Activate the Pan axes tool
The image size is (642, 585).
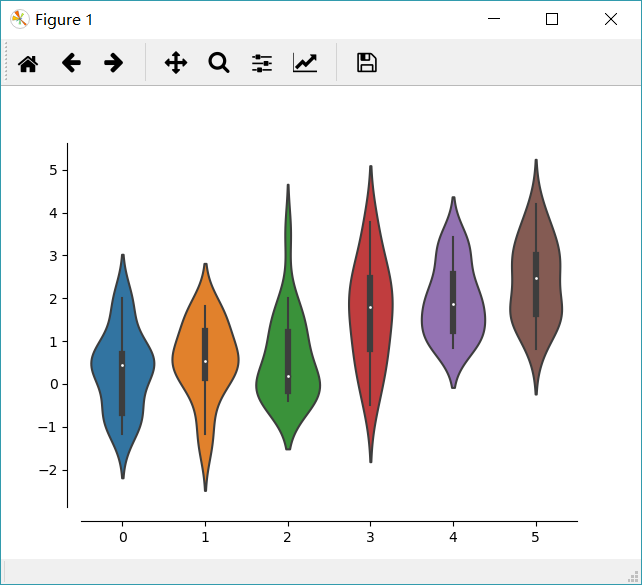click(x=176, y=63)
